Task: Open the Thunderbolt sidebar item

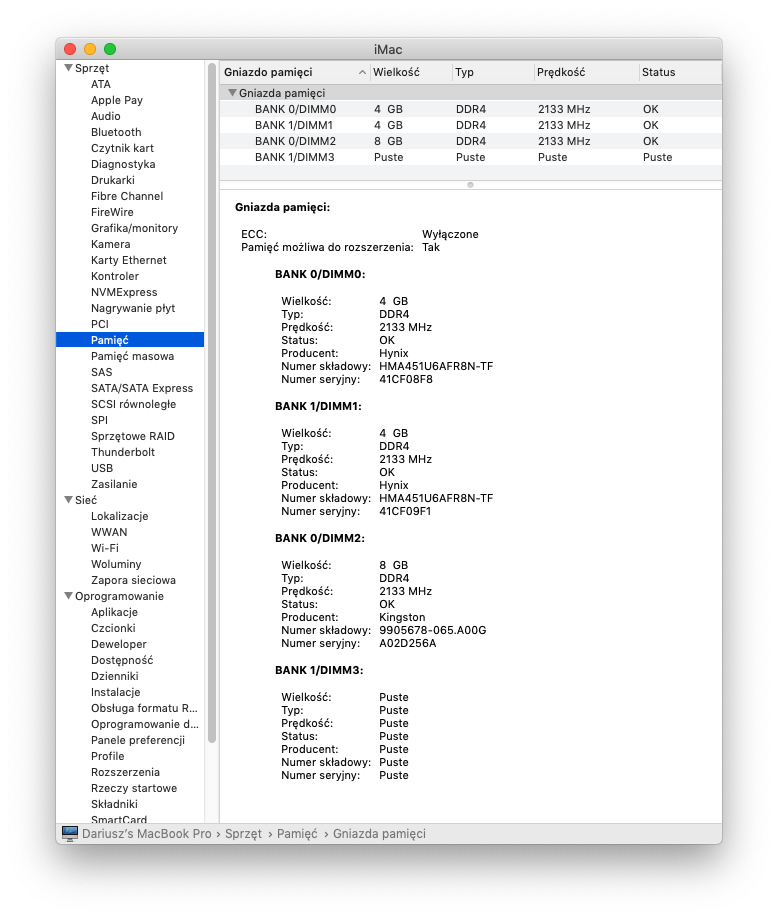Action: point(123,452)
